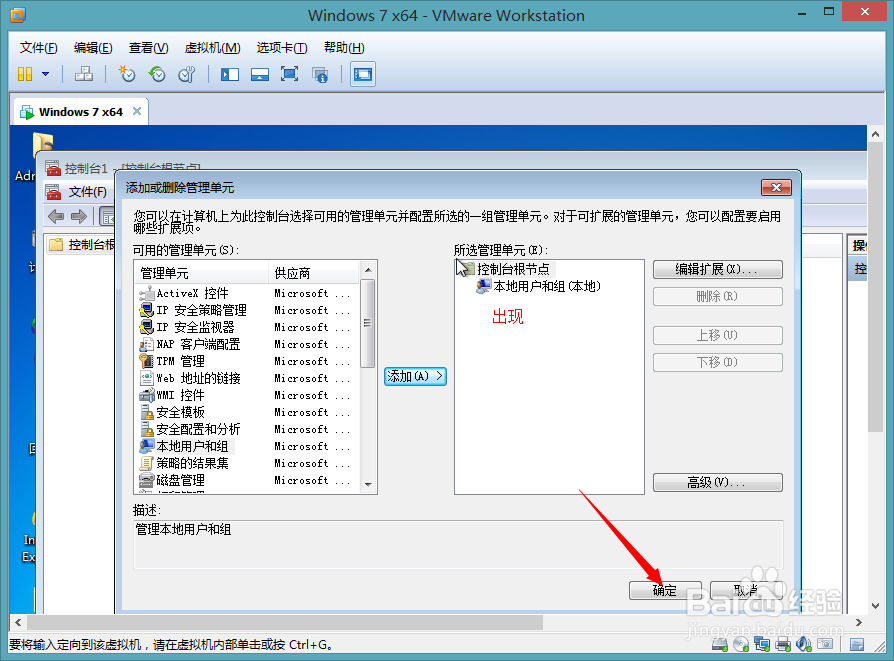Viewport: 894px width, 661px height.
Task: Click the revert to snapshot icon
Action: [x=157, y=74]
